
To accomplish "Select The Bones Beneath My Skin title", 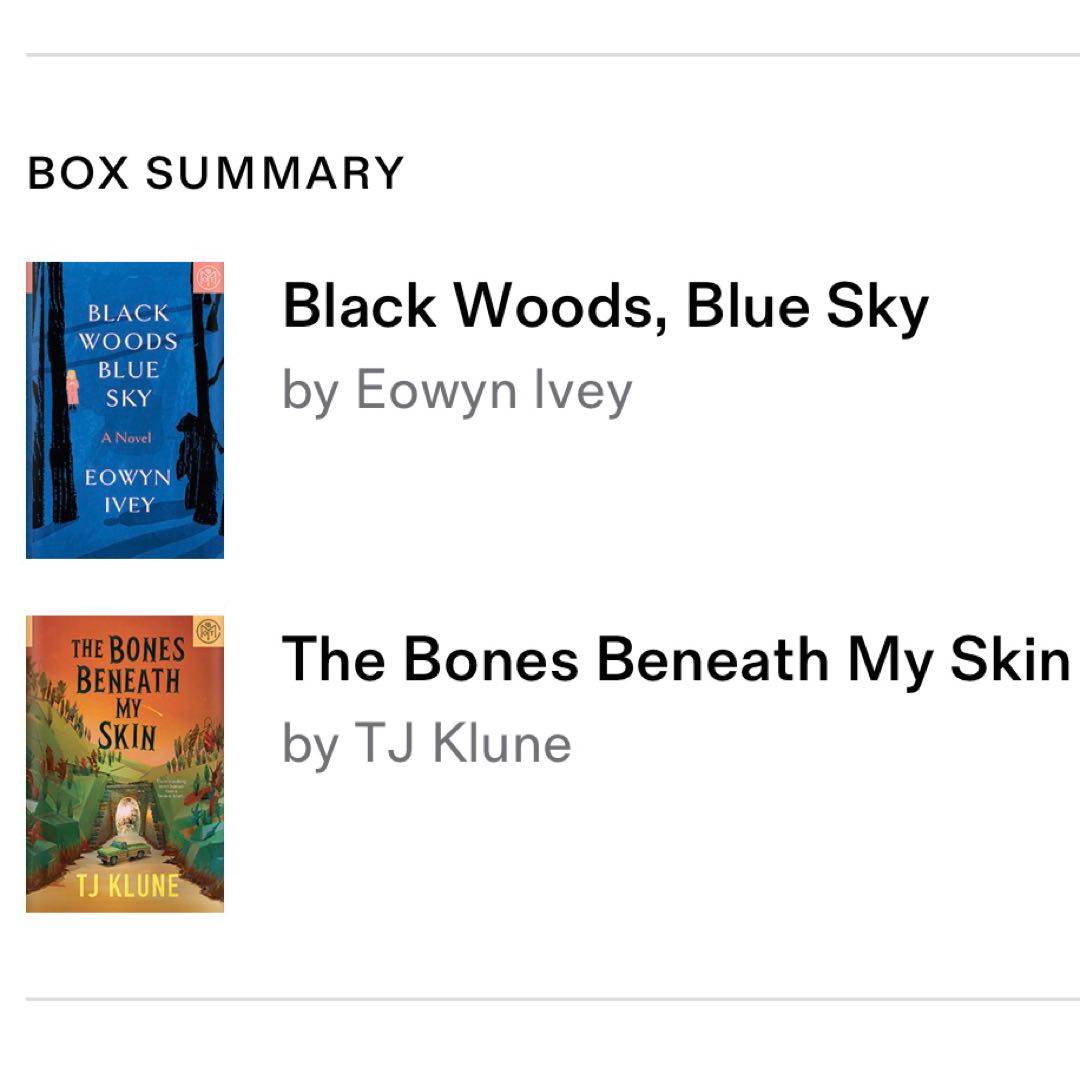I will point(676,660).
